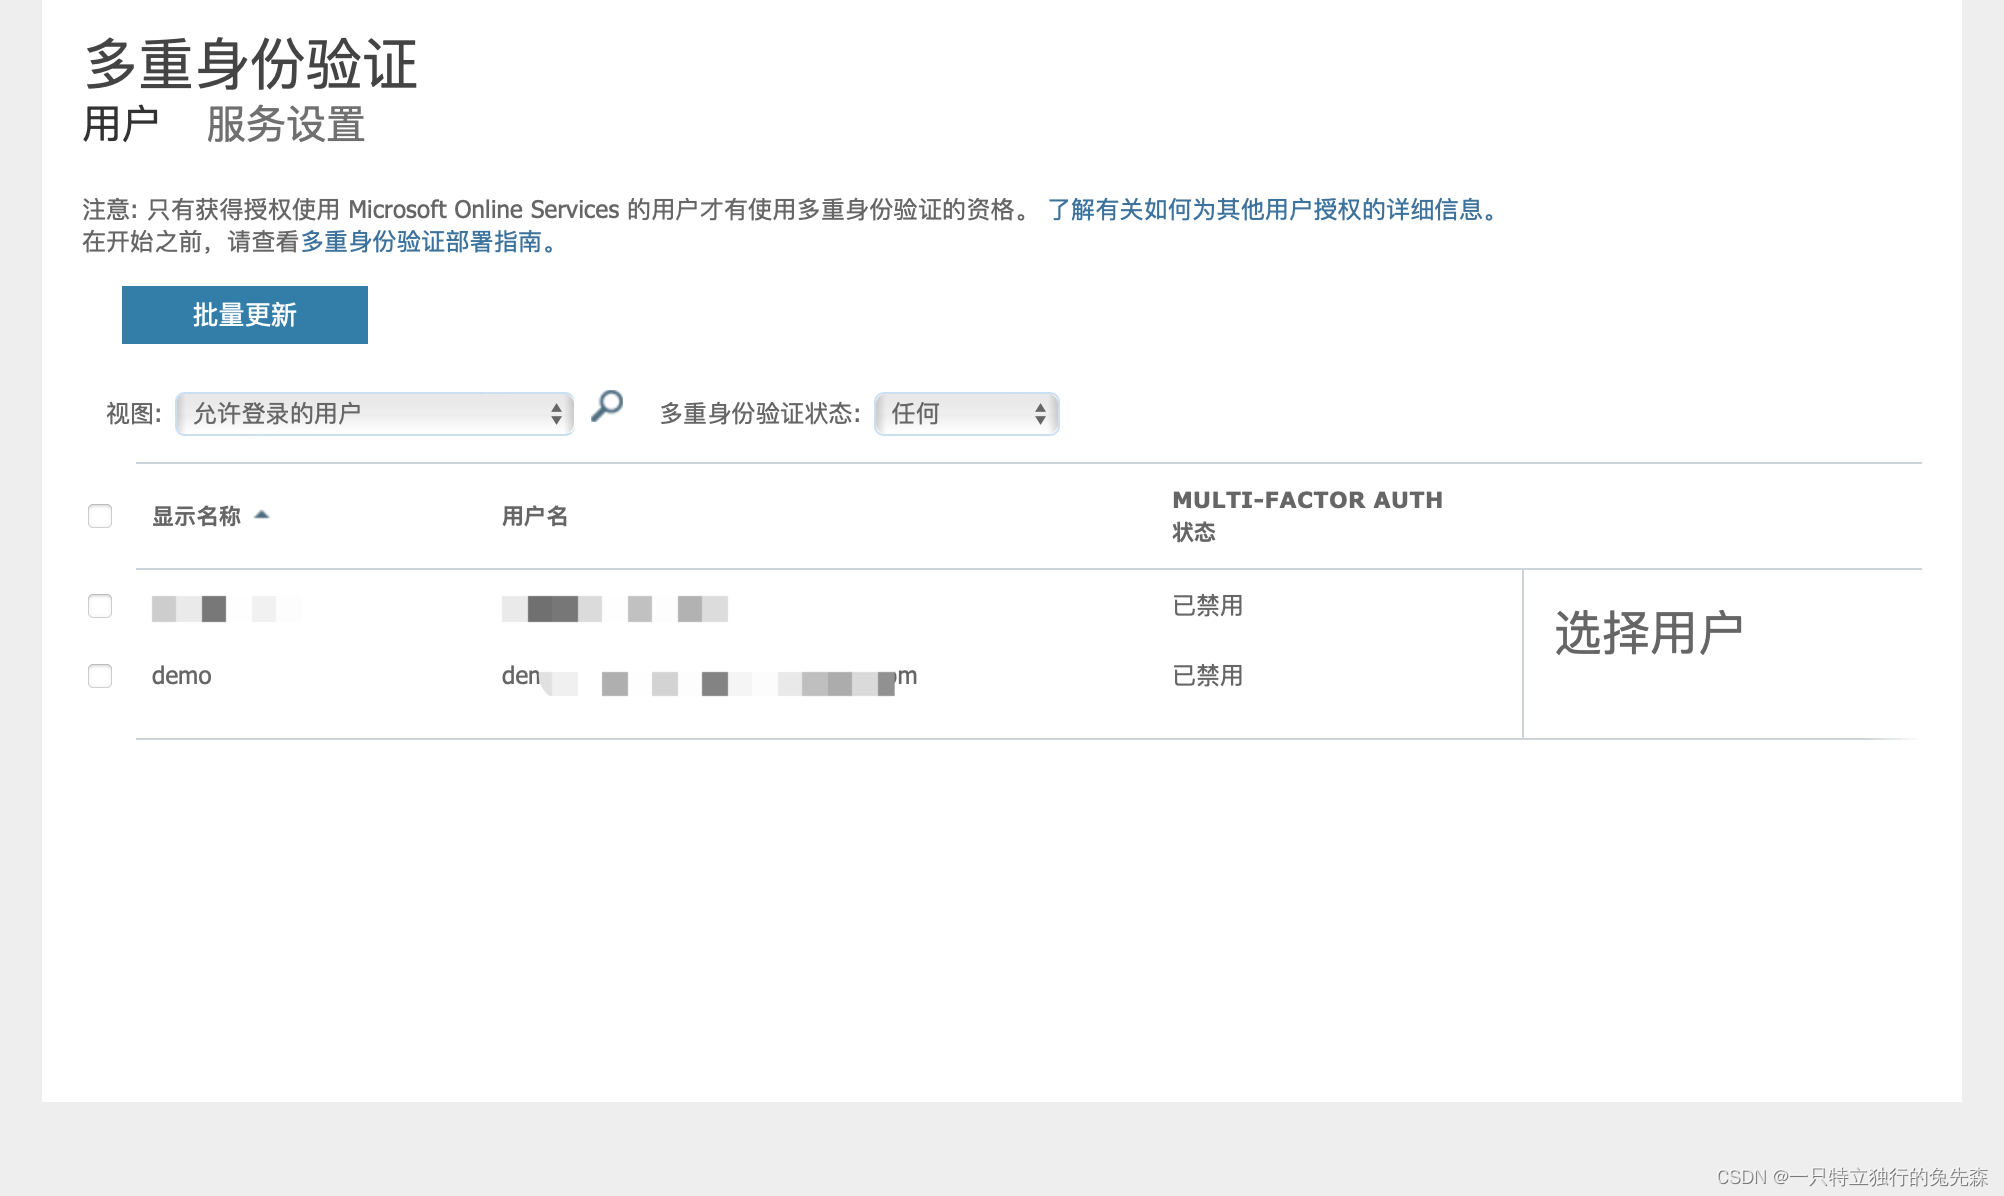The height and width of the screenshot is (1196, 2004).
Task: Click the demo user's 已禁用 status
Action: tap(1207, 676)
